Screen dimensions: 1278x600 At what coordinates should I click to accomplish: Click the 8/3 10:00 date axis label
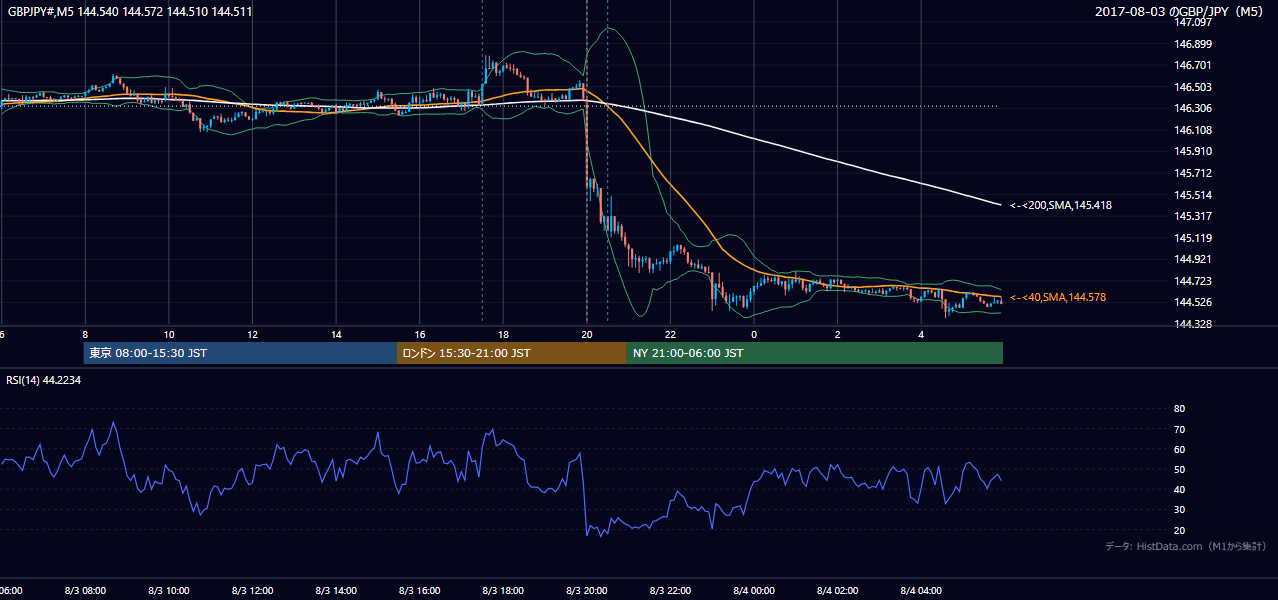169,590
